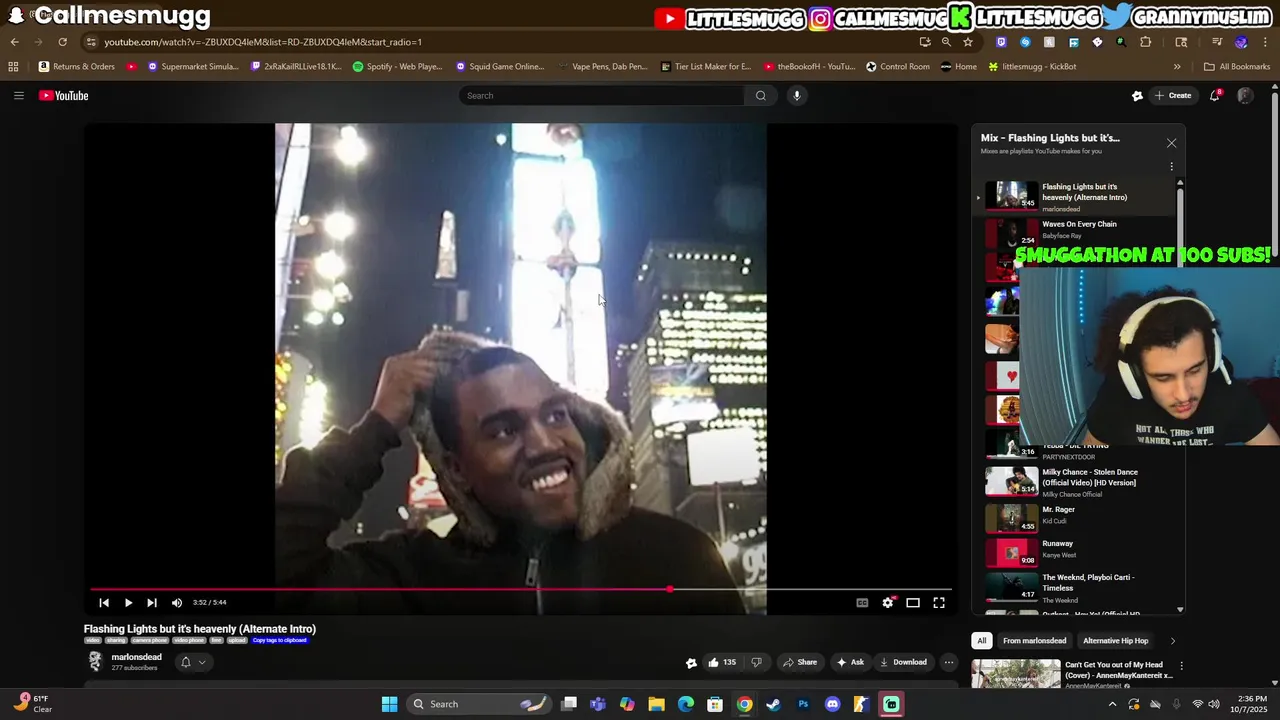Bookmark this page with the star icon

(x=968, y=42)
